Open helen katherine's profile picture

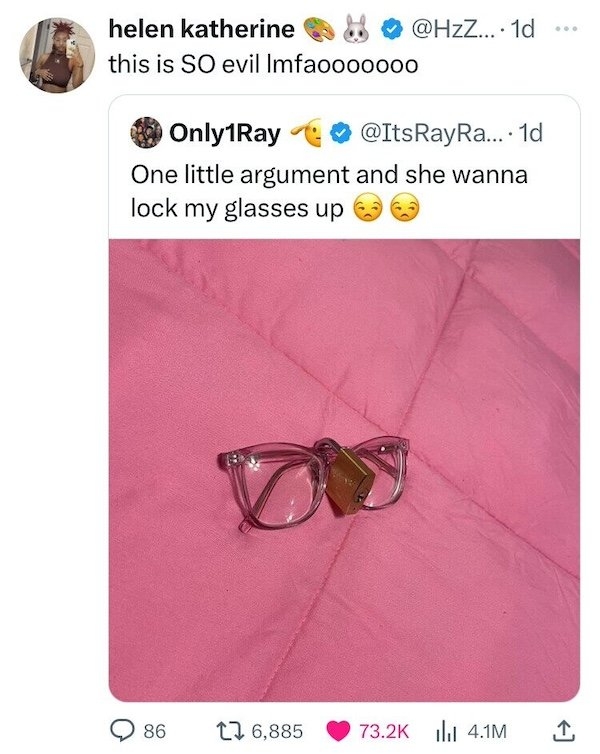(57, 55)
